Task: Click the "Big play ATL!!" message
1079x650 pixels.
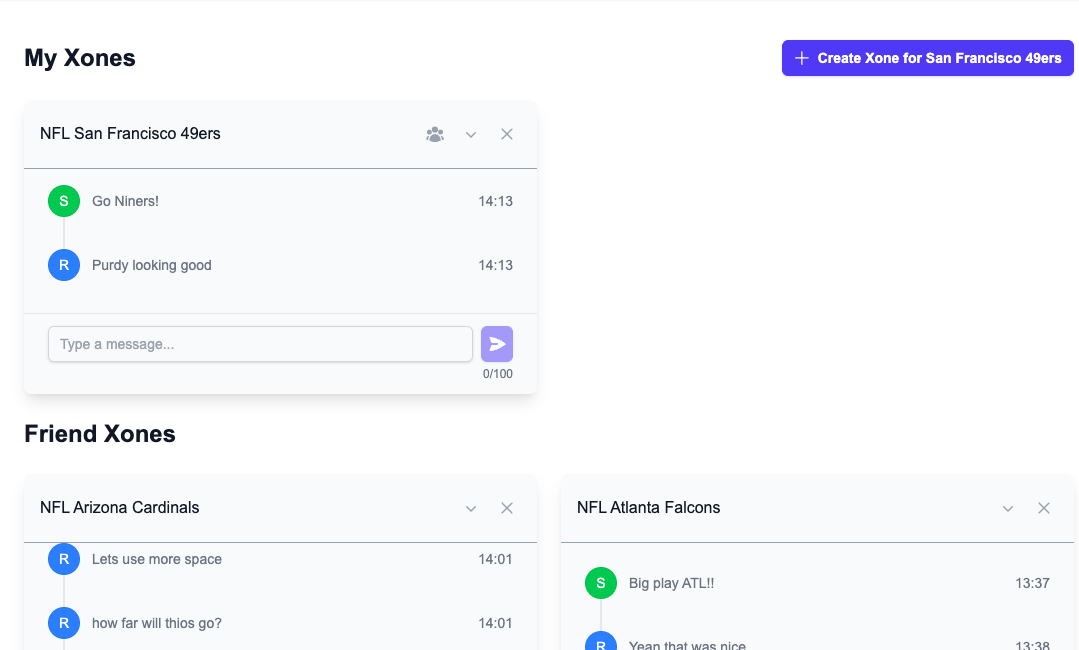Action: coord(671,583)
